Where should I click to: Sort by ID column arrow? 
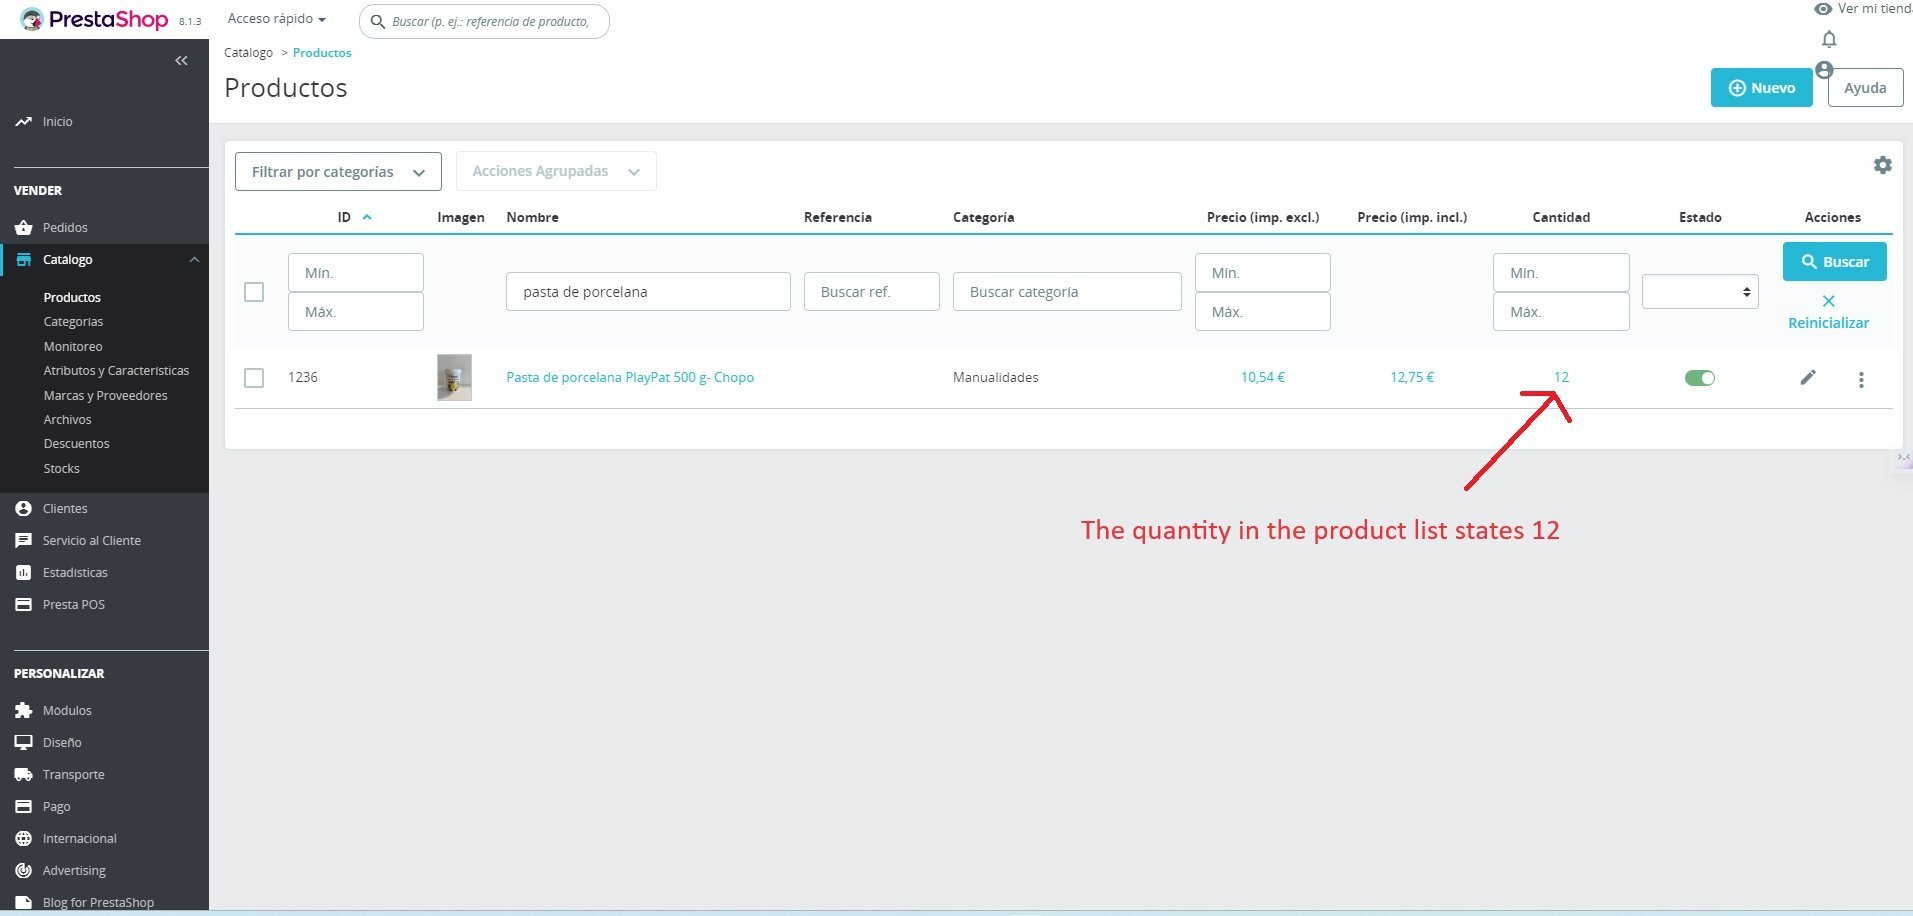367,217
